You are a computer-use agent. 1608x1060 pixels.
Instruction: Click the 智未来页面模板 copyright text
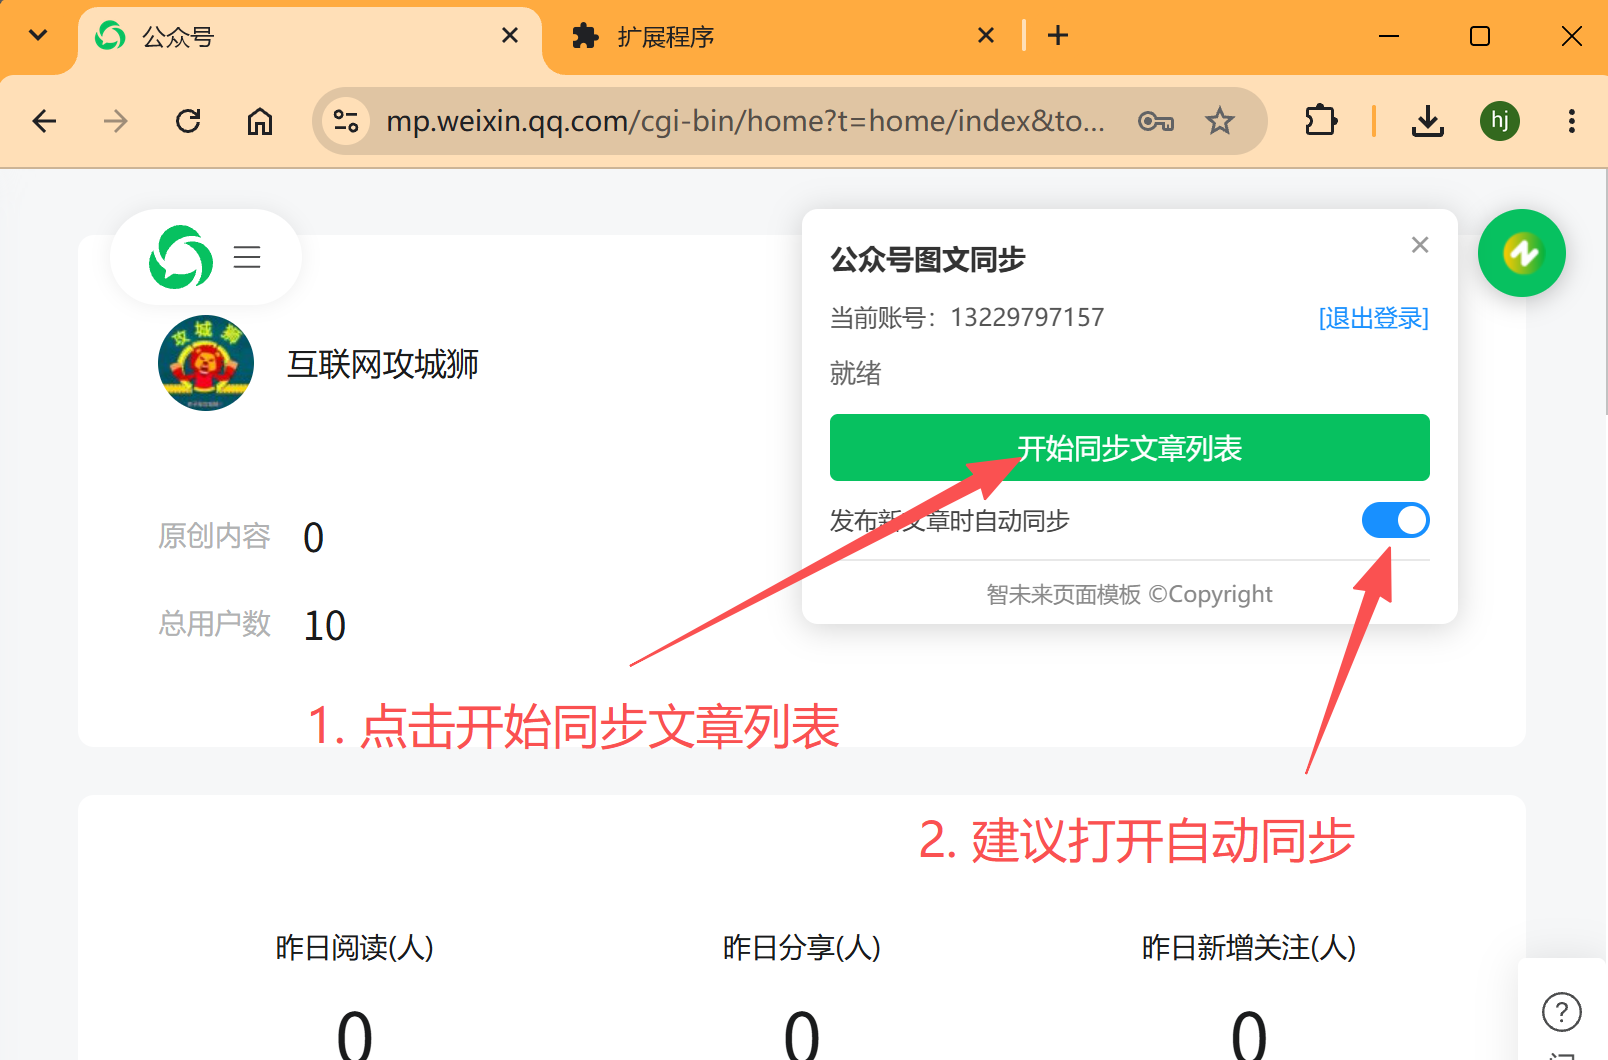click(x=1130, y=594)
